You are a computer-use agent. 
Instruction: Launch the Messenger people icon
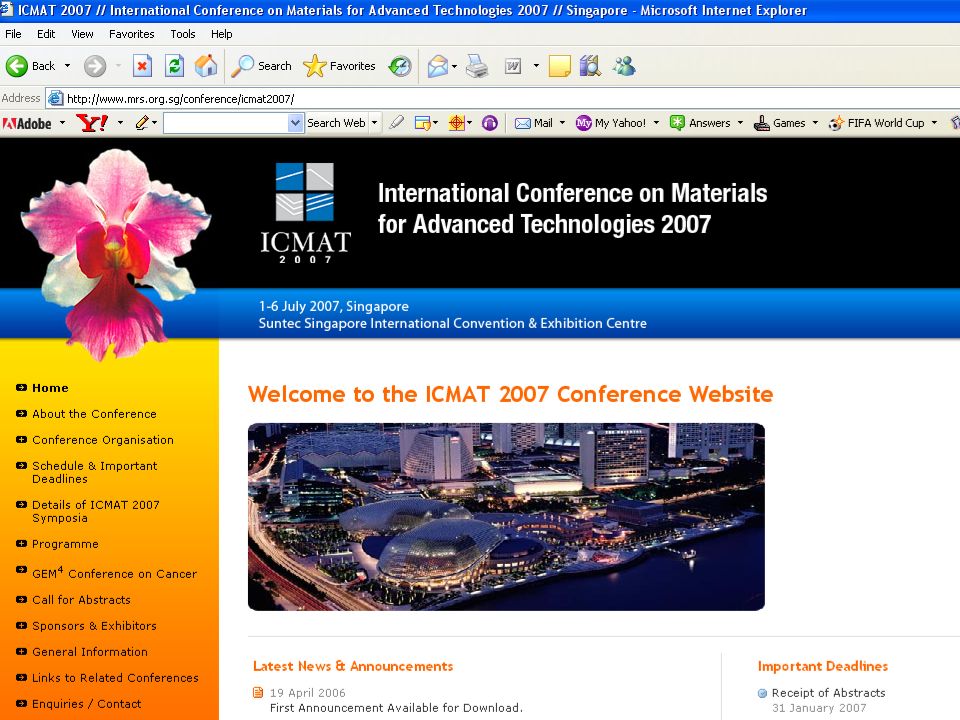(x=624, y=66)
